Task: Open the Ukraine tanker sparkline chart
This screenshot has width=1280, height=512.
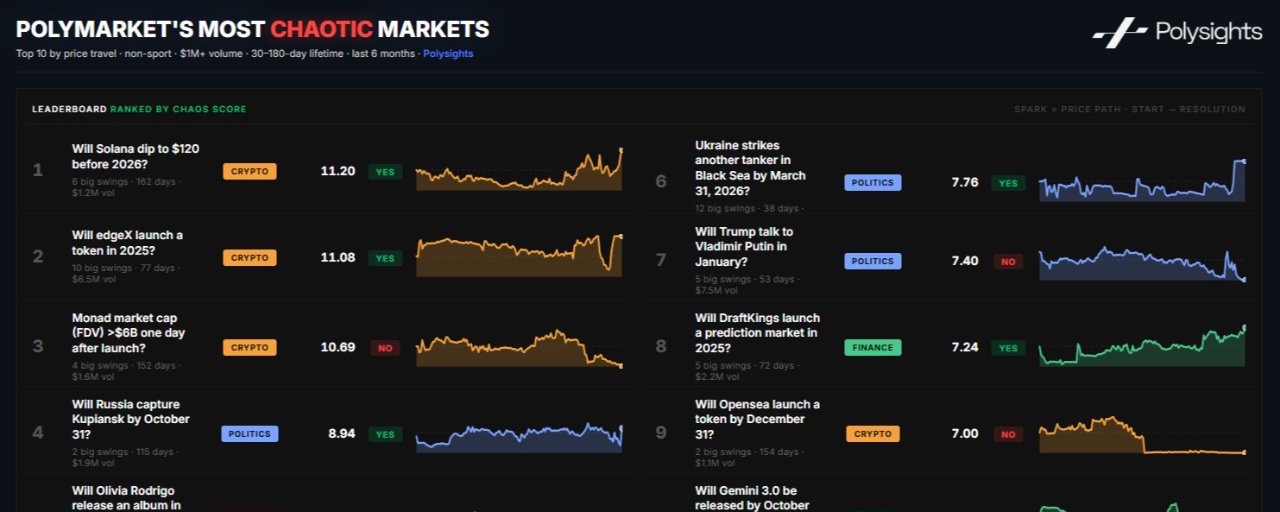Action: coord(1143,180)
